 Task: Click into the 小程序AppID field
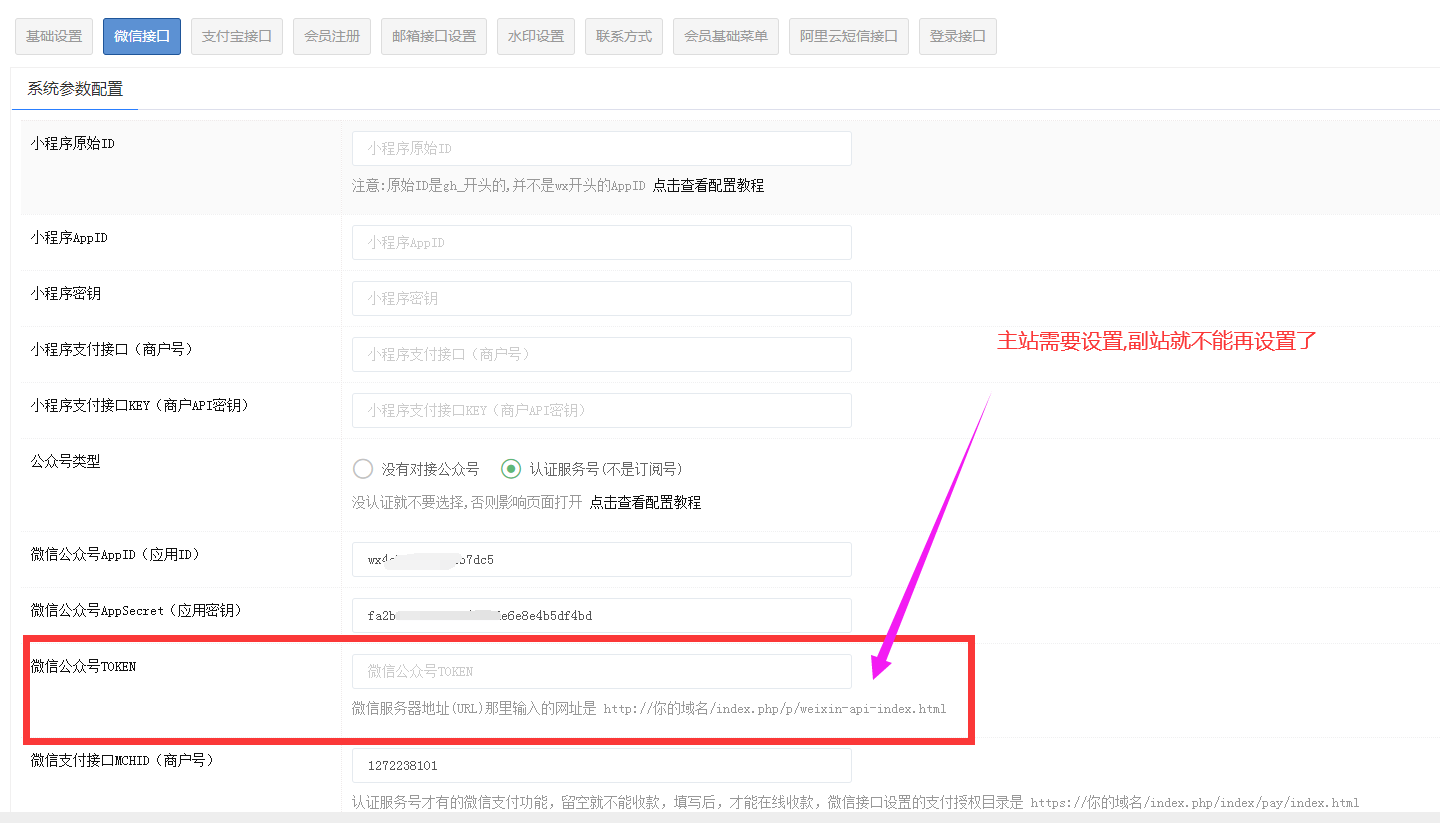coord(601,242)
